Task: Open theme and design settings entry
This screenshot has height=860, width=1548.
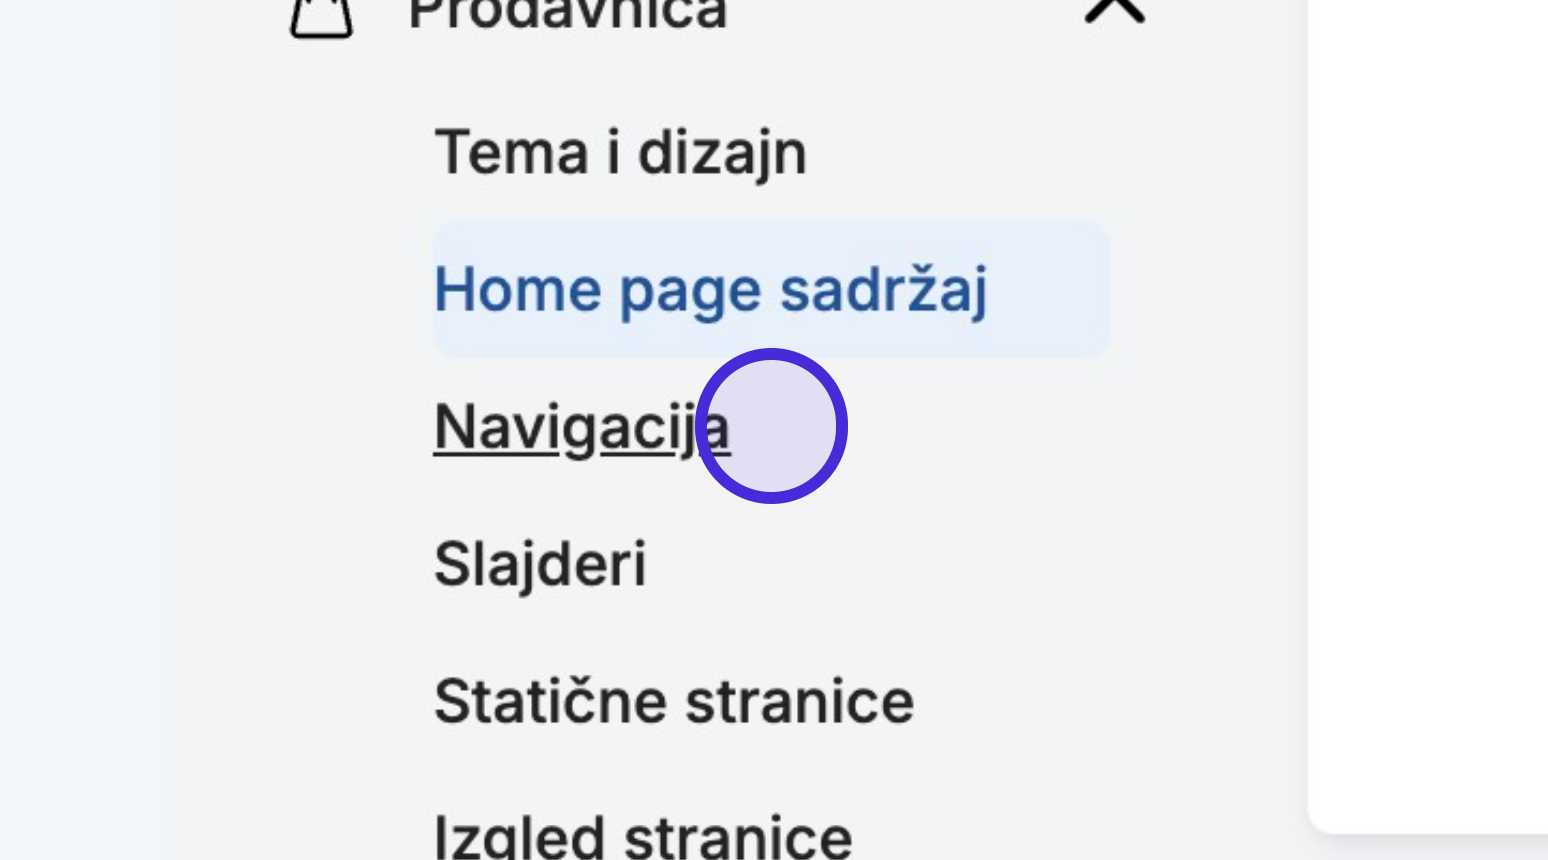Action: [620, 153]
